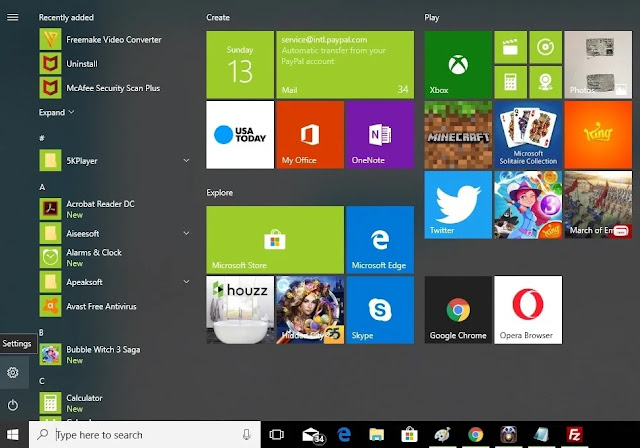This screenshot has height=448, width=640.
Task: Expand the Recently added list
Action: pos(56,112)
